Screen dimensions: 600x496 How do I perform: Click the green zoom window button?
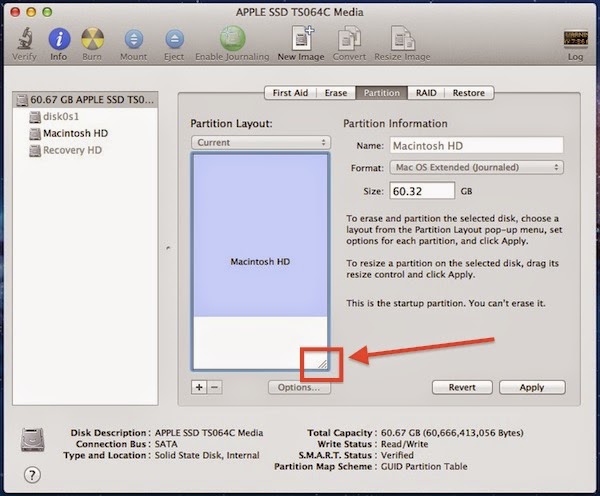[47, 12]
